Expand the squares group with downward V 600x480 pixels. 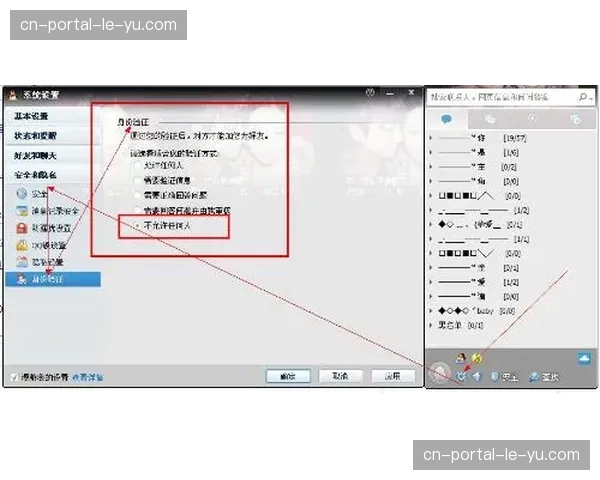(431, 253)
